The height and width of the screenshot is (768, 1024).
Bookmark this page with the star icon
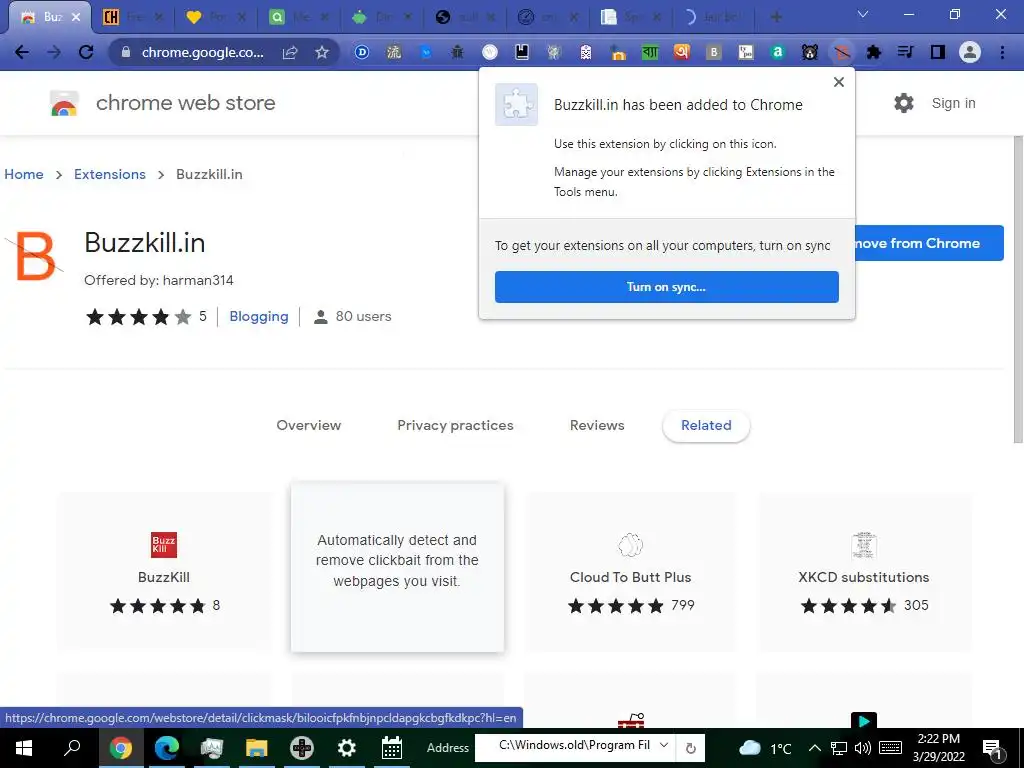(322, 52)
